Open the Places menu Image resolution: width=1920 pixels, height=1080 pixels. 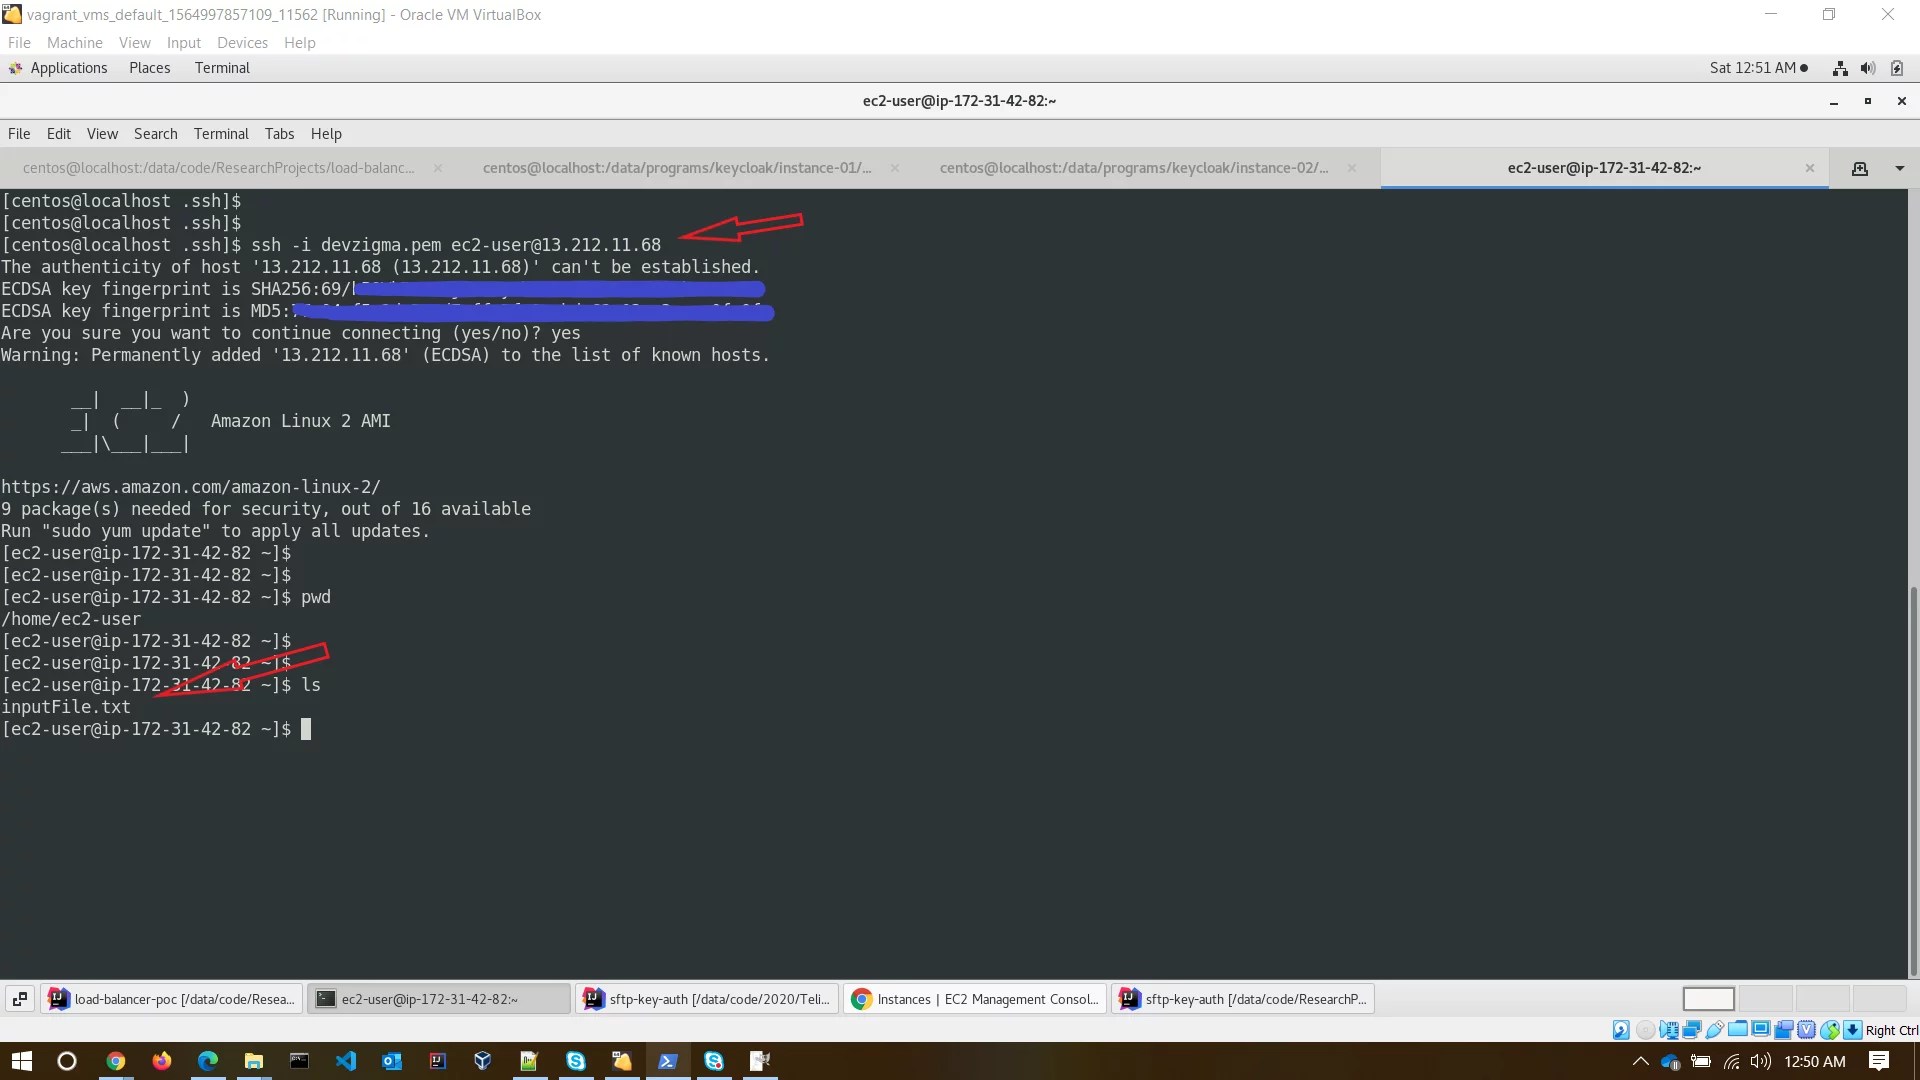coord(149,68)
